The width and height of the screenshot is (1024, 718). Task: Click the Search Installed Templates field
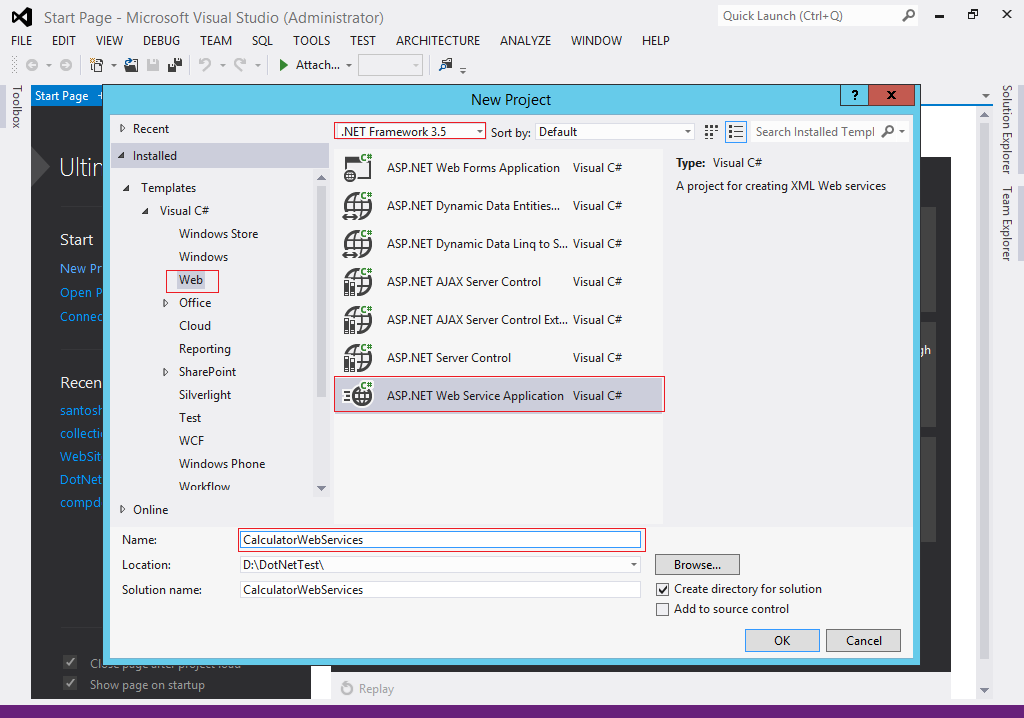tap(814, 132)
